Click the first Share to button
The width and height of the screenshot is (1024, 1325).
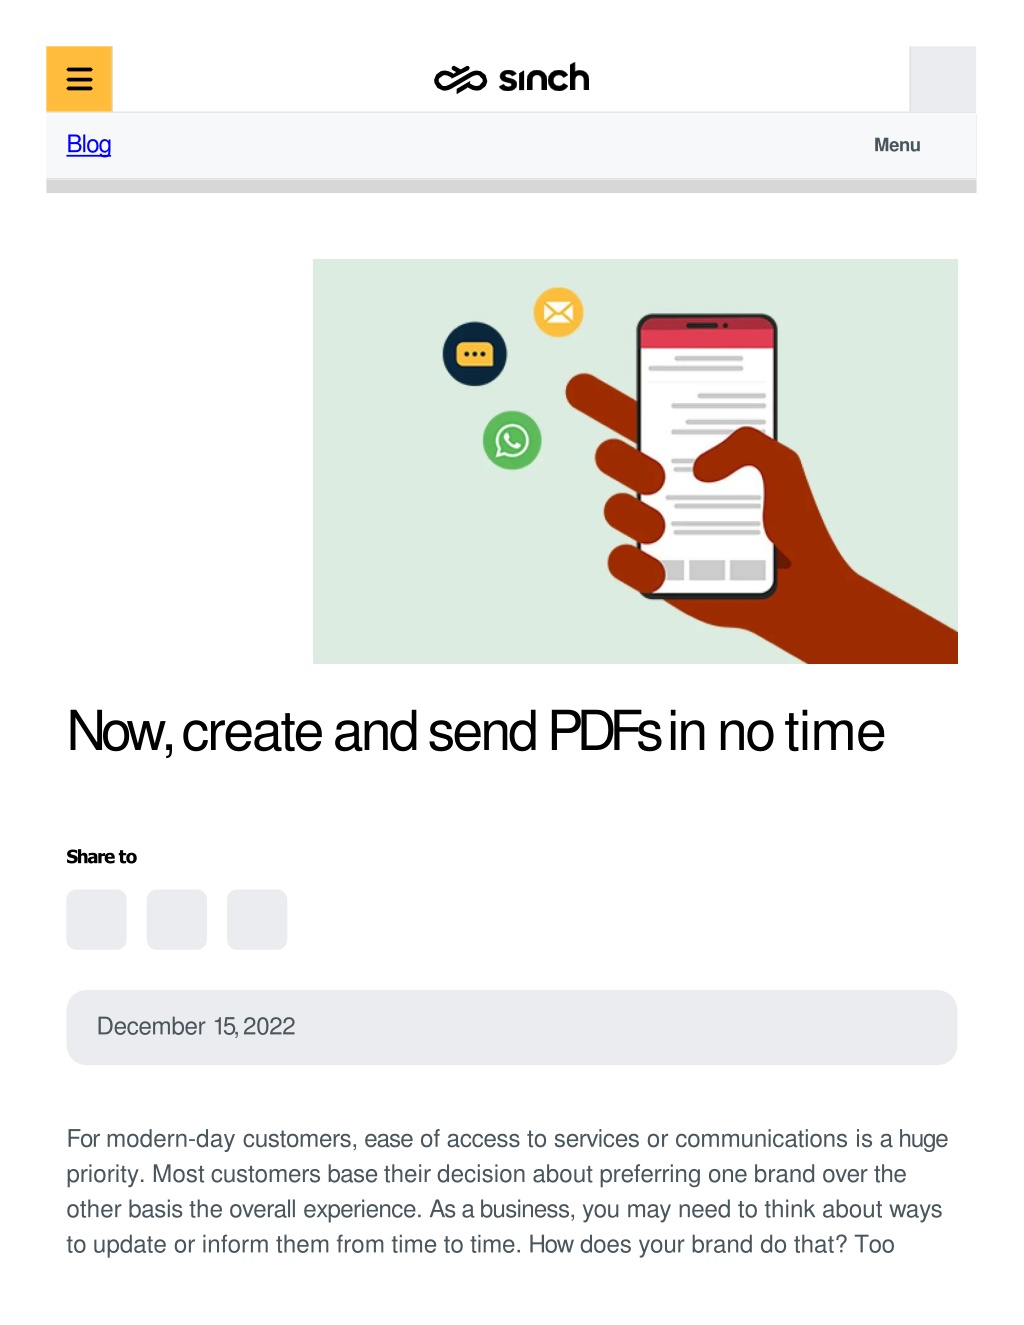pos(97,919)
